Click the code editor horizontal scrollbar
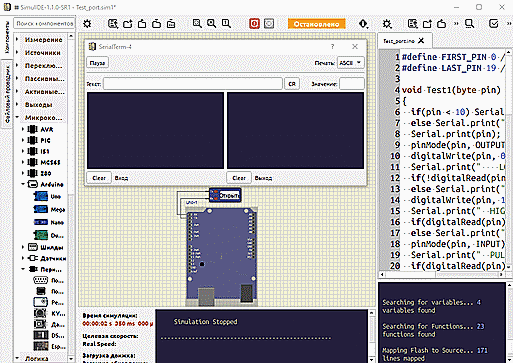 point(442,275)
